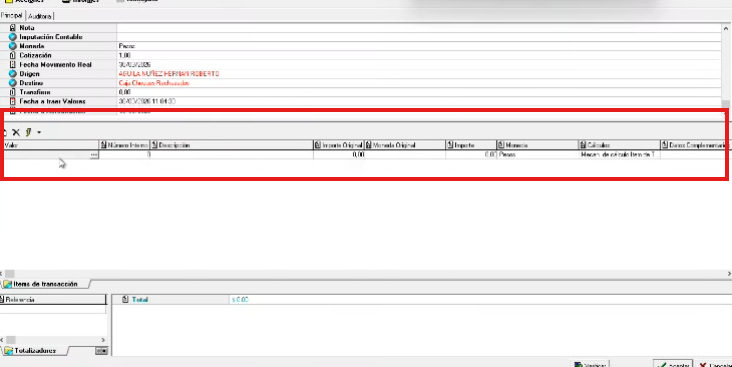Select the lock icon beside the Nota field

tap(13, 28)
